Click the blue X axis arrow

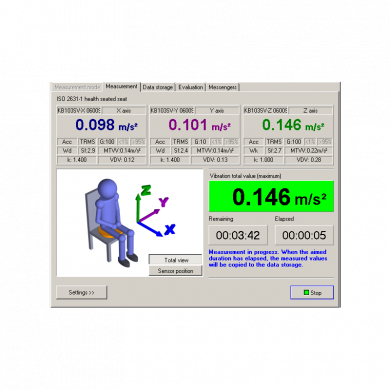(x=150, y=229)
